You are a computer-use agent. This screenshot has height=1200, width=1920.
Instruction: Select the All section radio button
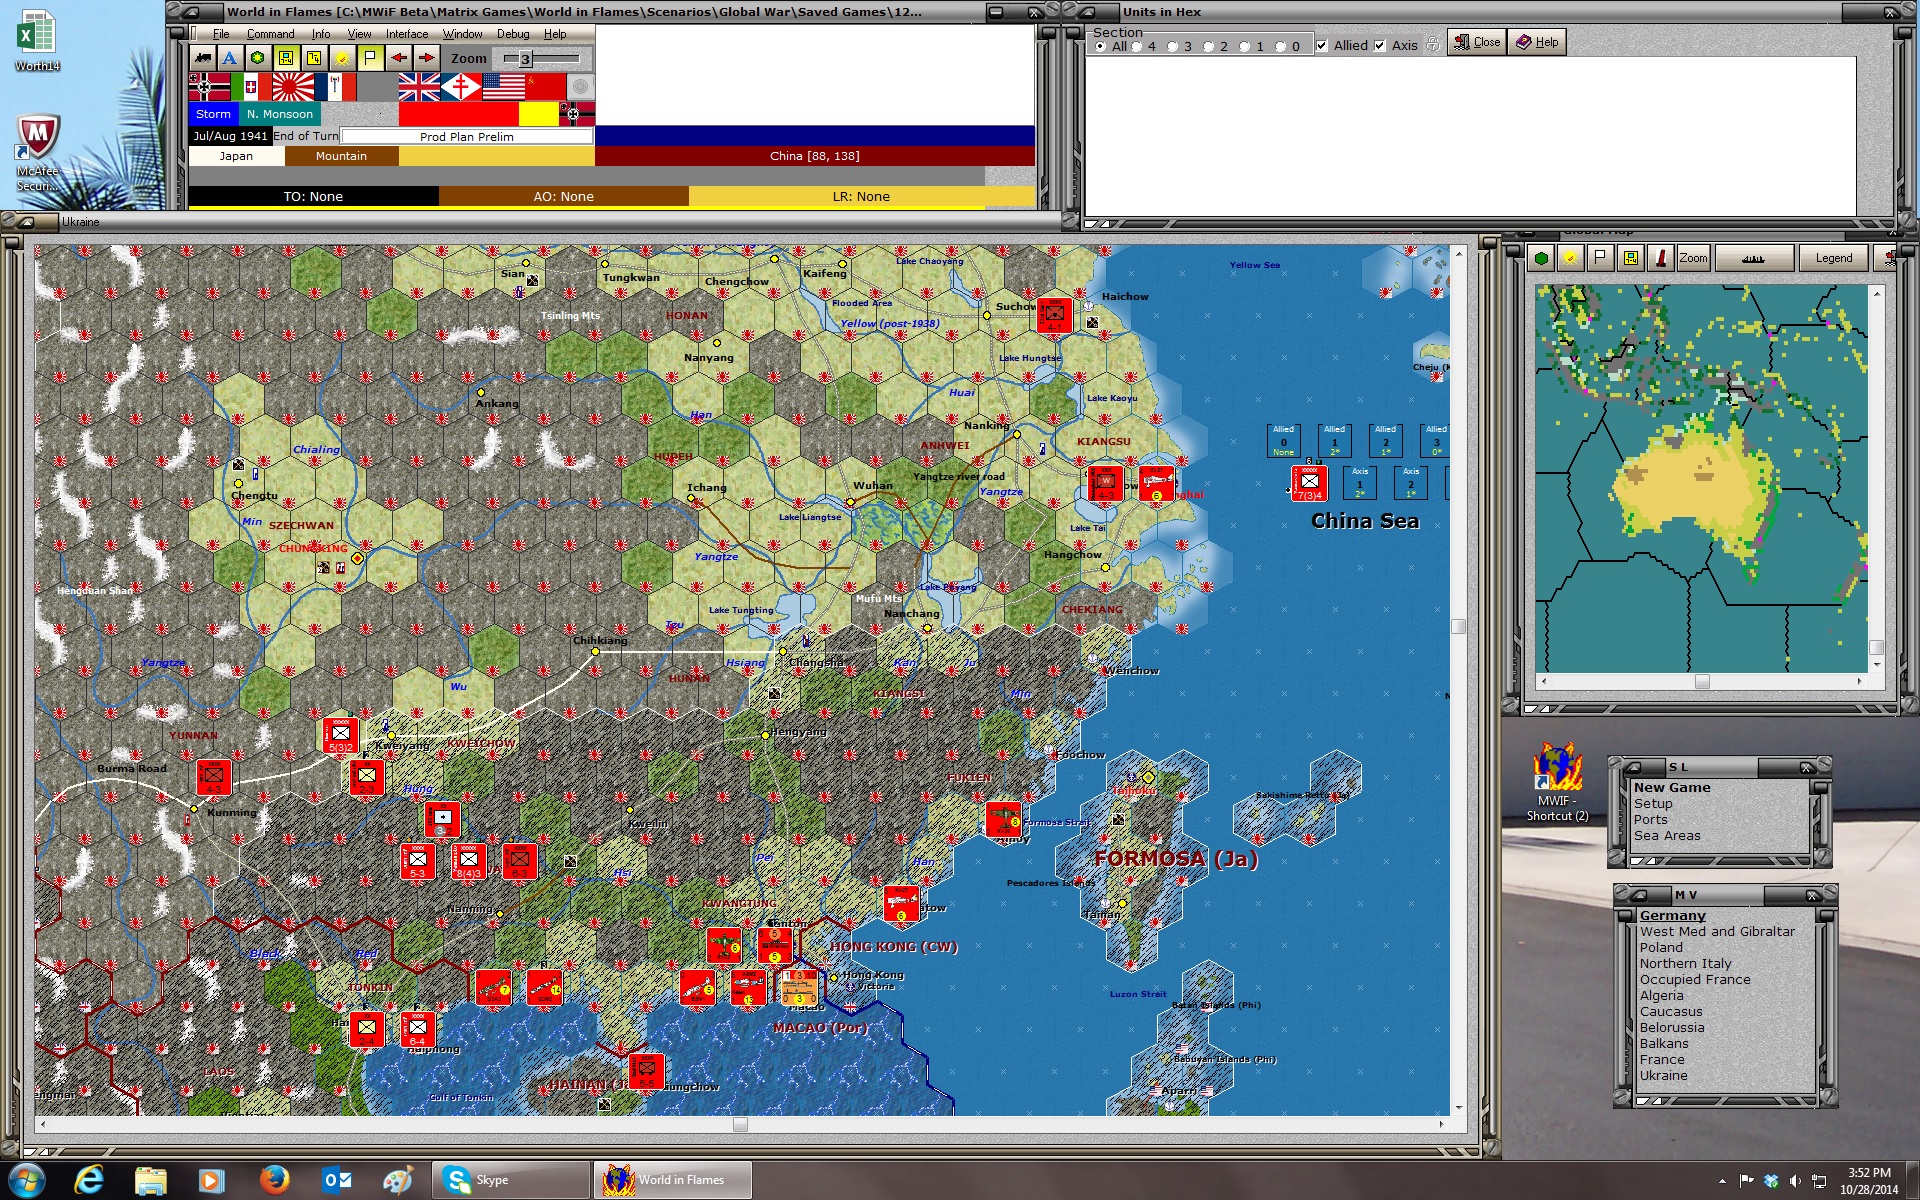[x=1101, y=46]
